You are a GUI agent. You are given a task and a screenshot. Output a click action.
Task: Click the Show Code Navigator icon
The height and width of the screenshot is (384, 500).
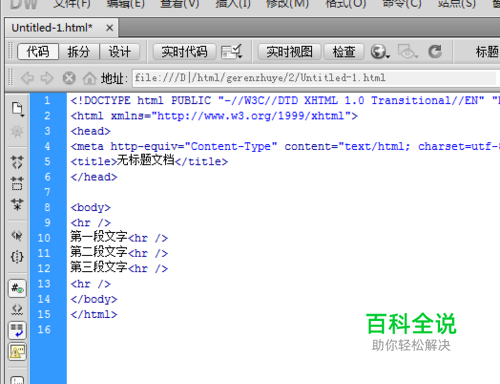point(17,131)
